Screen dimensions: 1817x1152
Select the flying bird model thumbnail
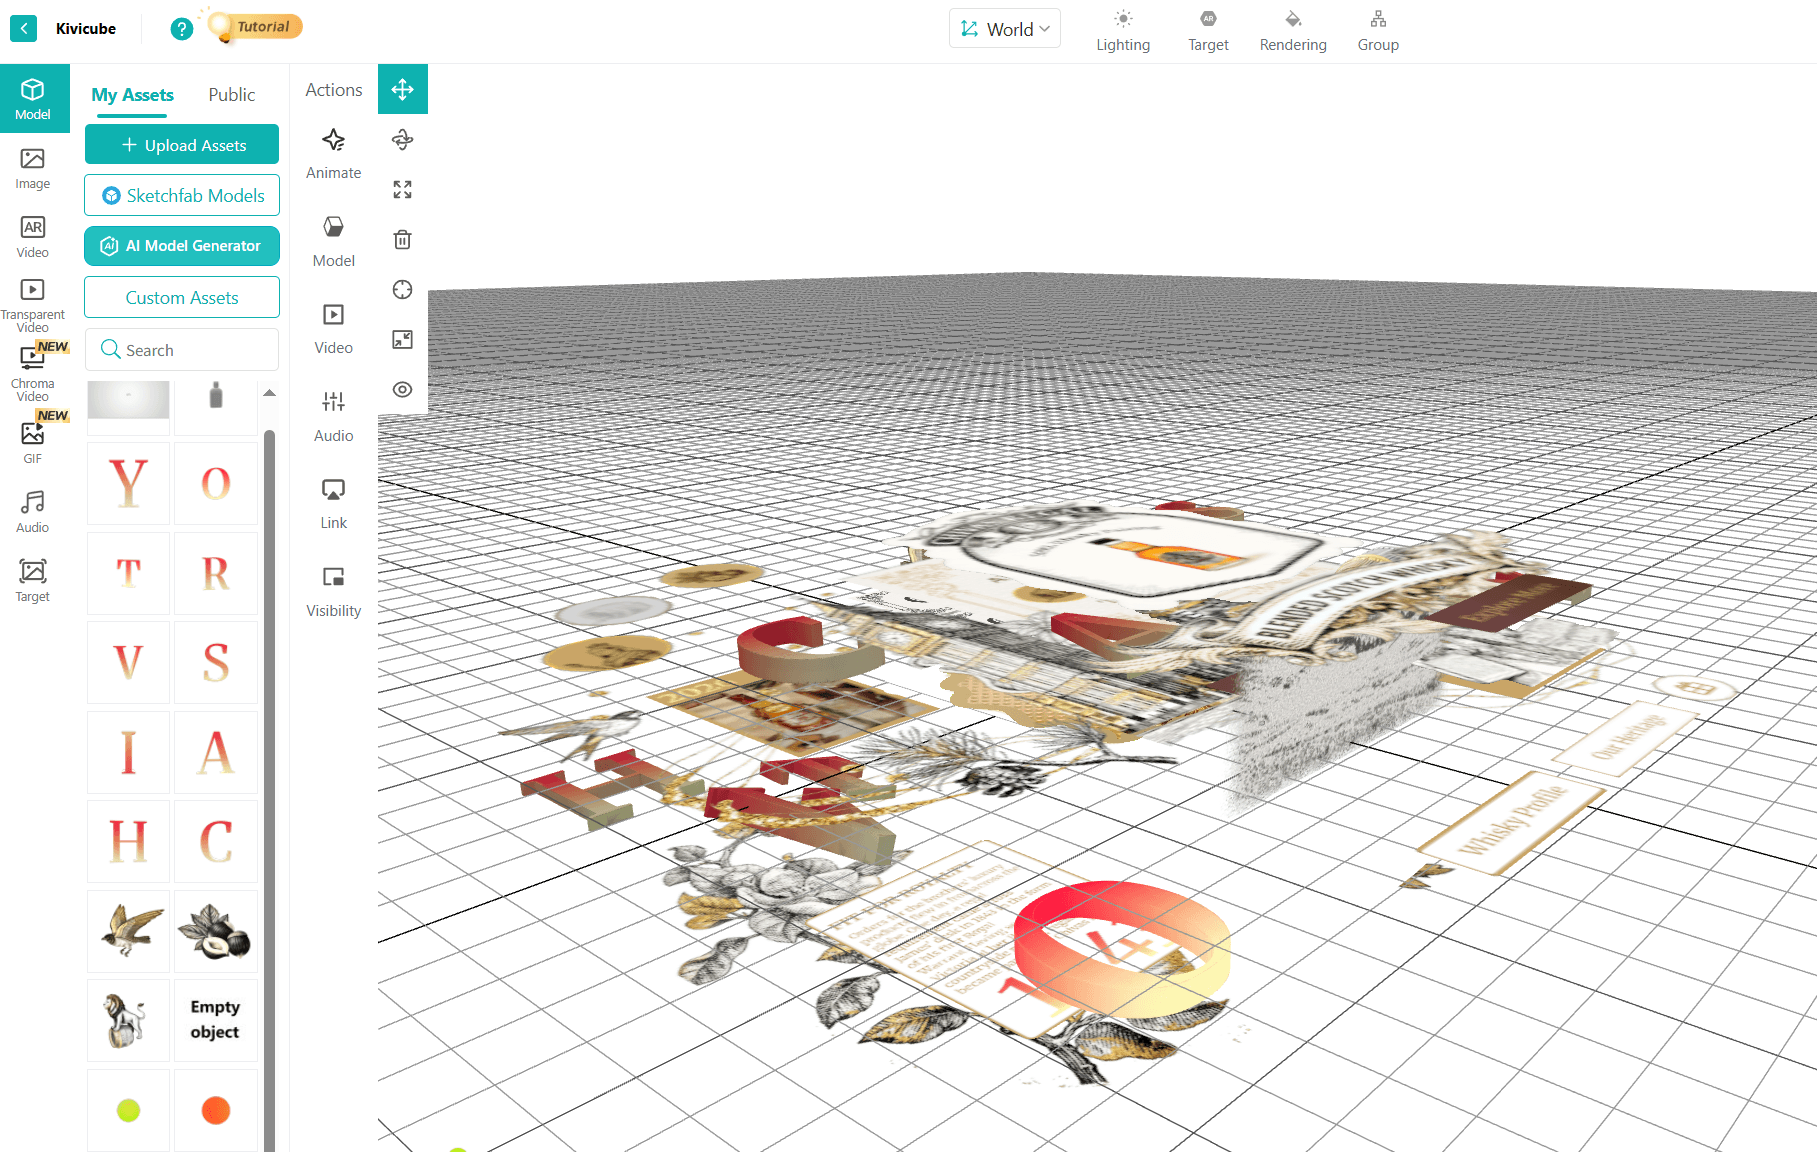click(128, 931)
